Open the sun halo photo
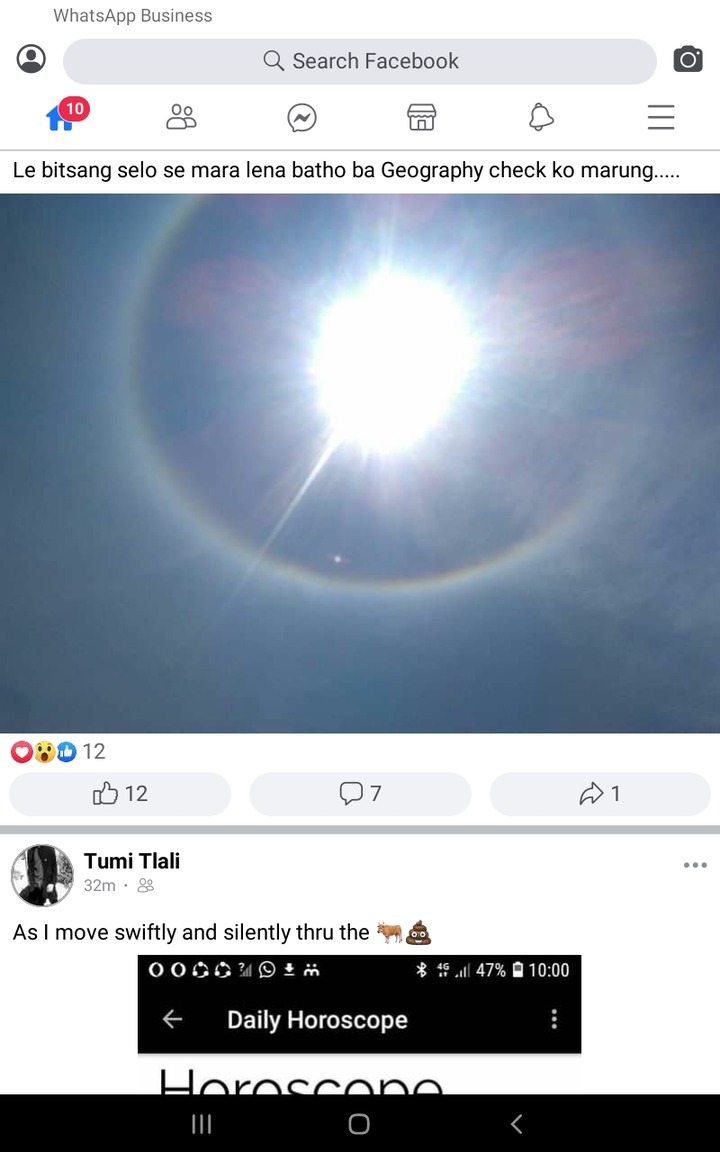The image size is (720, 1152). (x=360, y=463)
